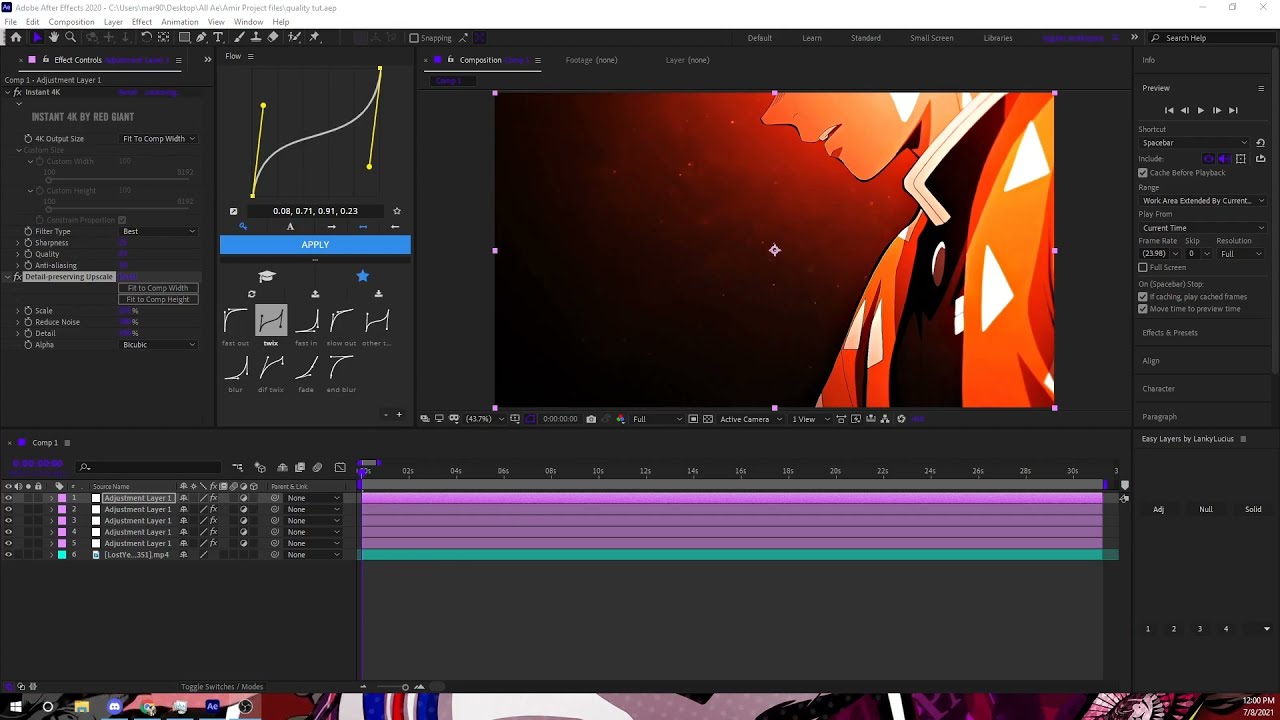Image resolution: width=1280 pixels, height=720 pixels.
Task: Select the 'twix' curve preset
Action: (x=271, y=320)
